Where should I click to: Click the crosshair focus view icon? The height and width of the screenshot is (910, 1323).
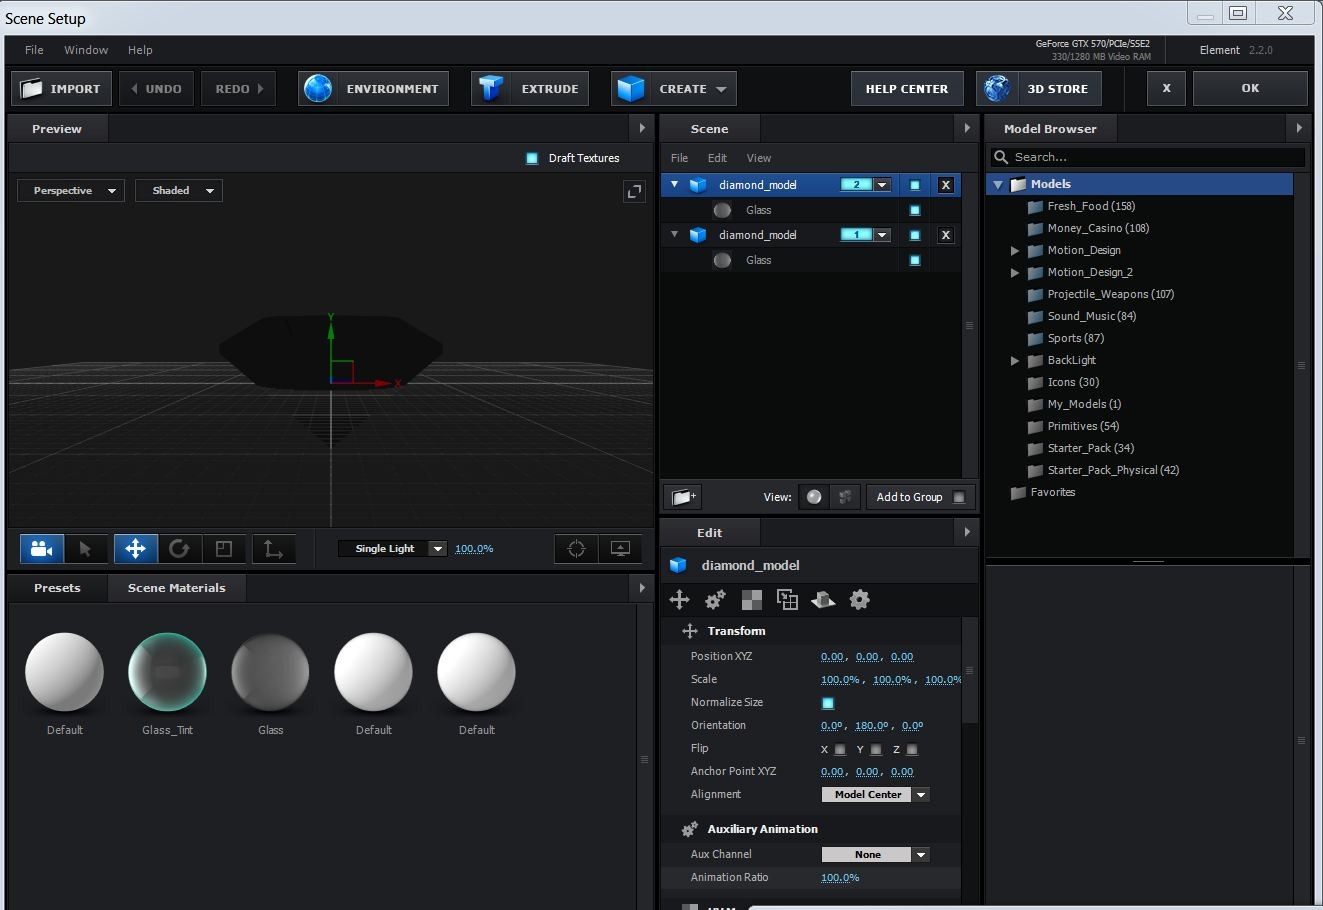click(576, 548)
